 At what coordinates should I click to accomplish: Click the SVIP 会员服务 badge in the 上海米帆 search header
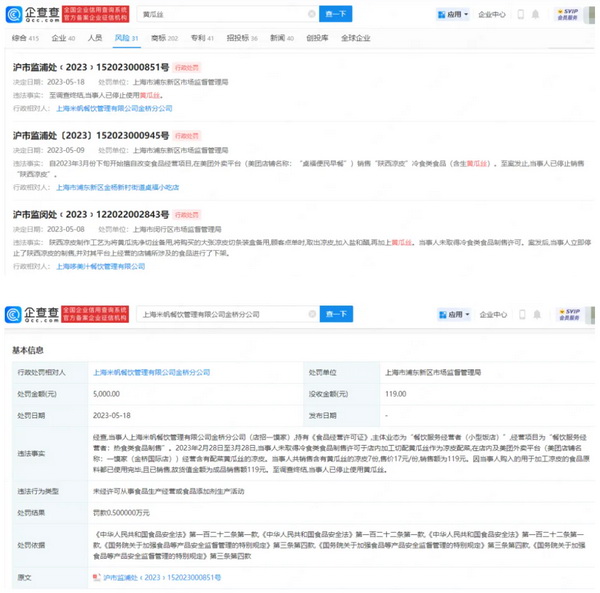569,314
